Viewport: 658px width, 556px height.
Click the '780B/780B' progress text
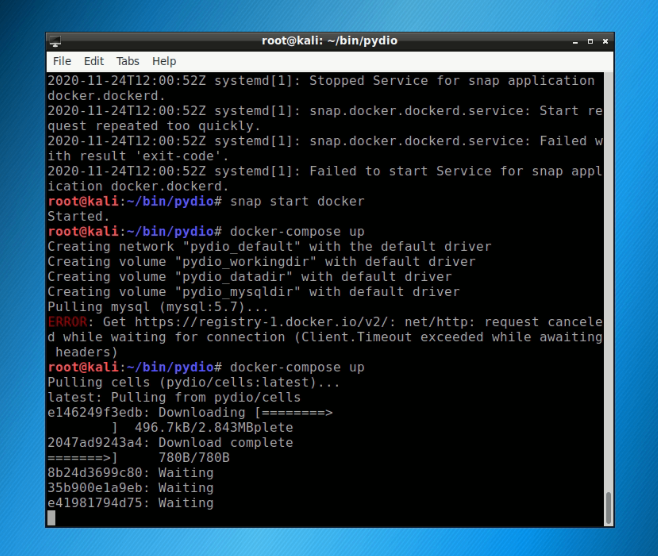point(194,458)
